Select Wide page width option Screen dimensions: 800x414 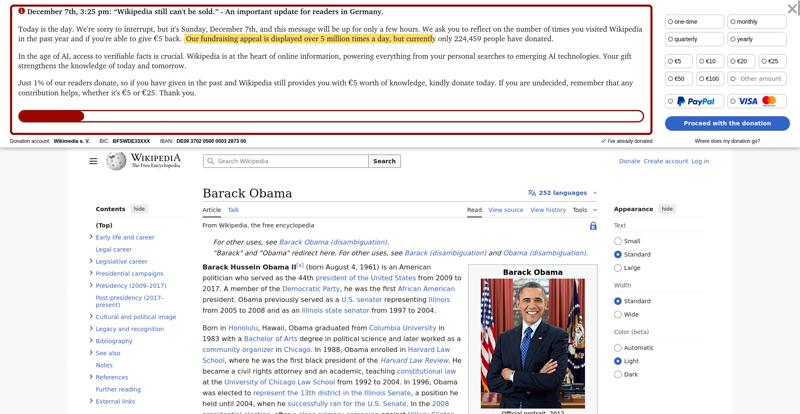618,314
